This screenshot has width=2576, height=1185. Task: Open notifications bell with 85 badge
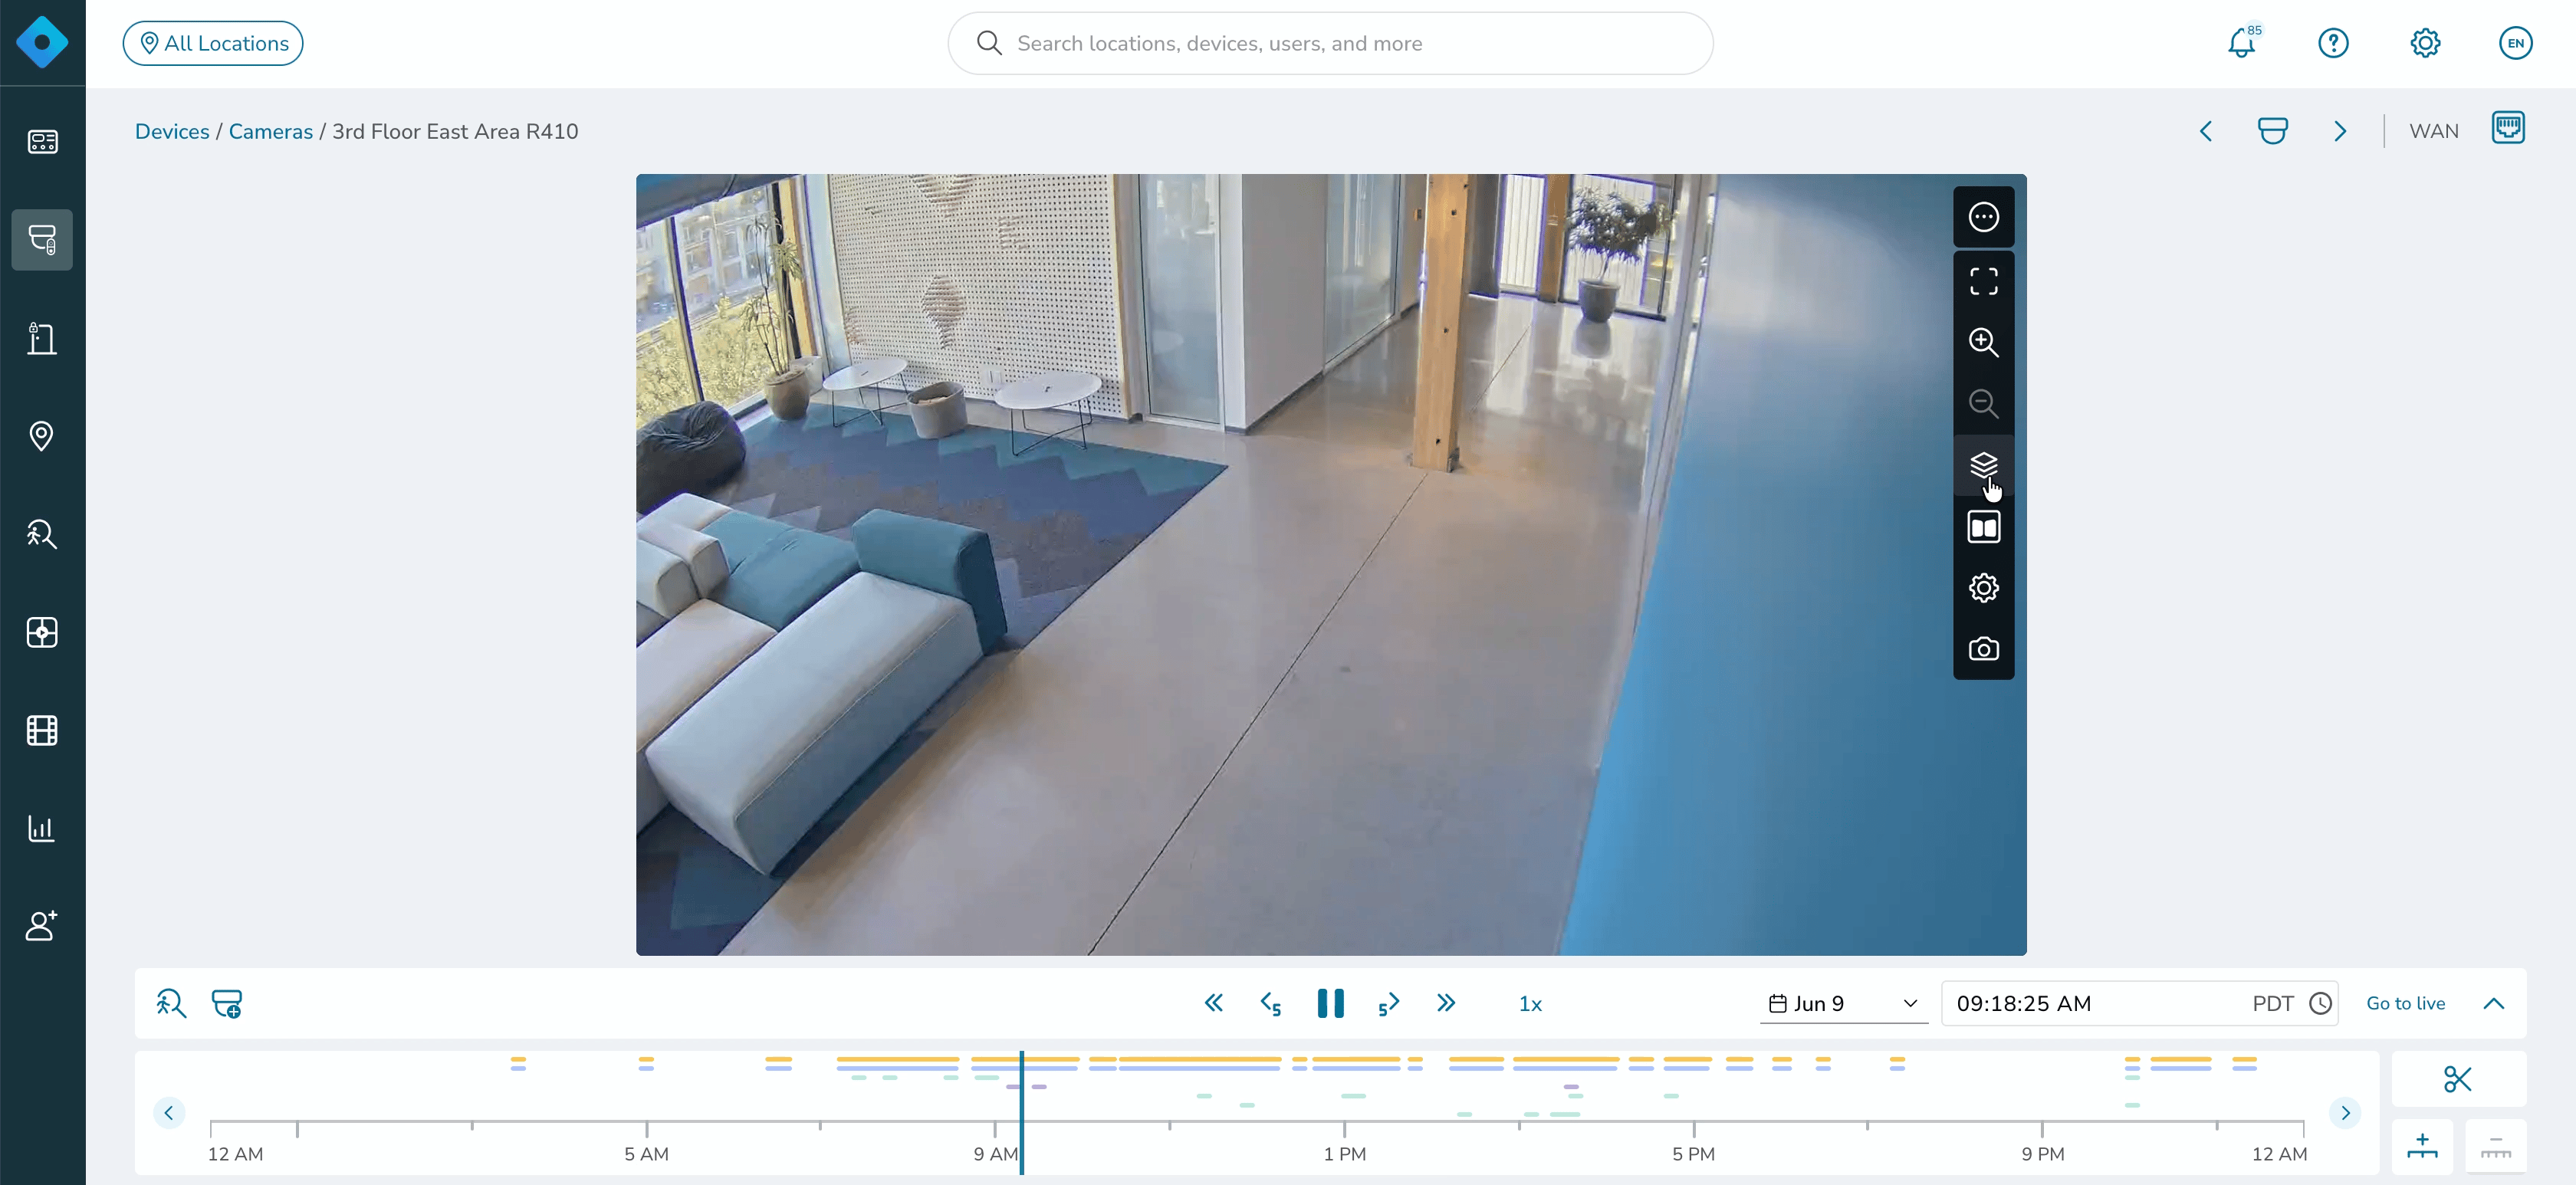(2243, 43)
